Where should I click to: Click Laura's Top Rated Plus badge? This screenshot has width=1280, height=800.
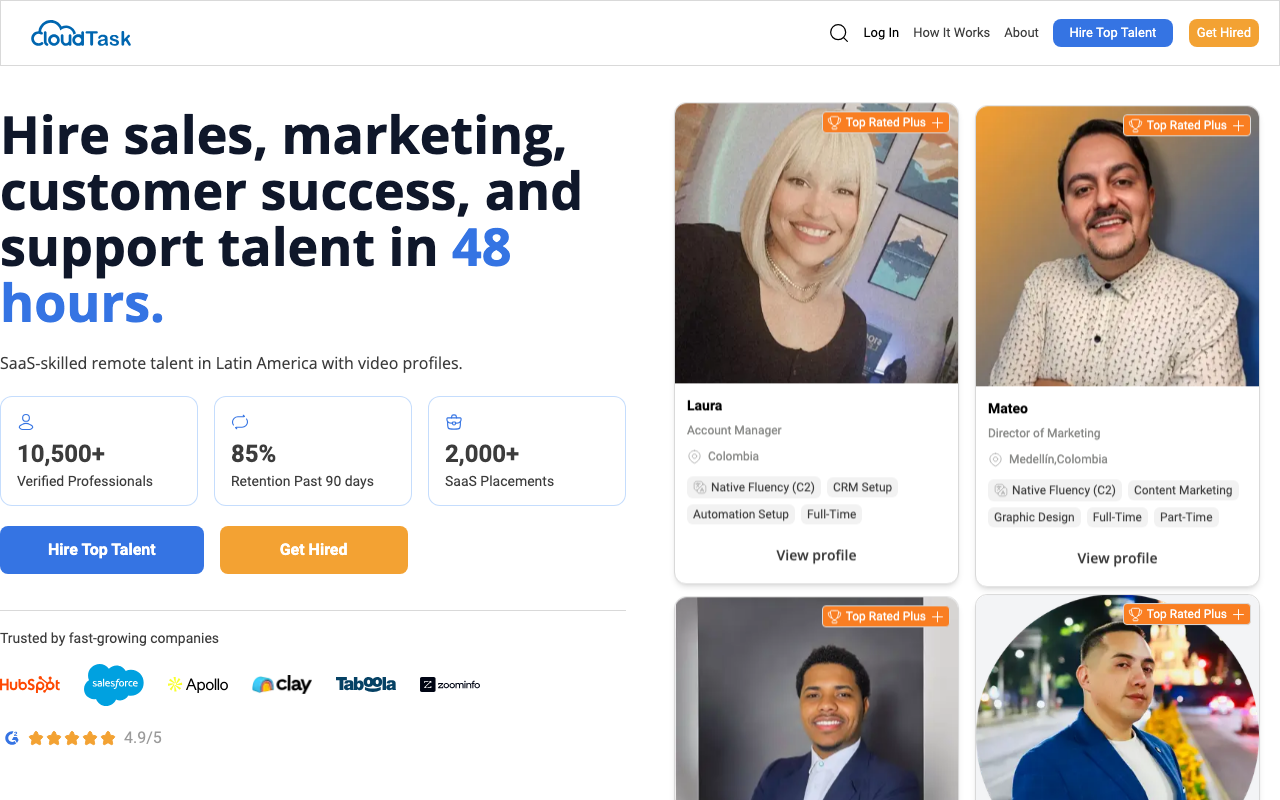pyautogui.click(x=886, y=122)
